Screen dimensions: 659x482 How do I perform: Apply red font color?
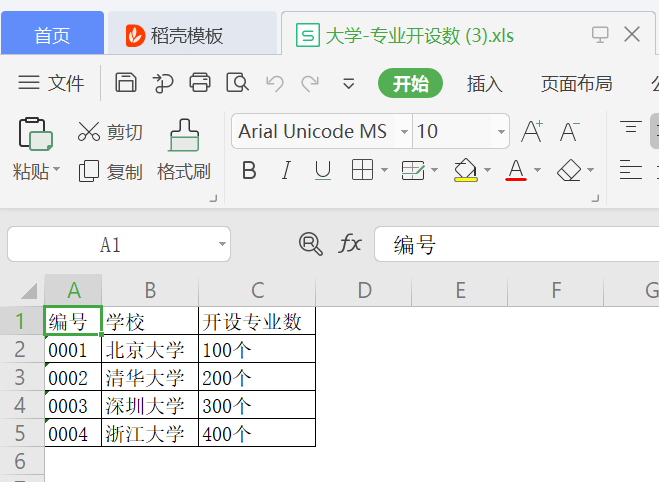[516, 170]
